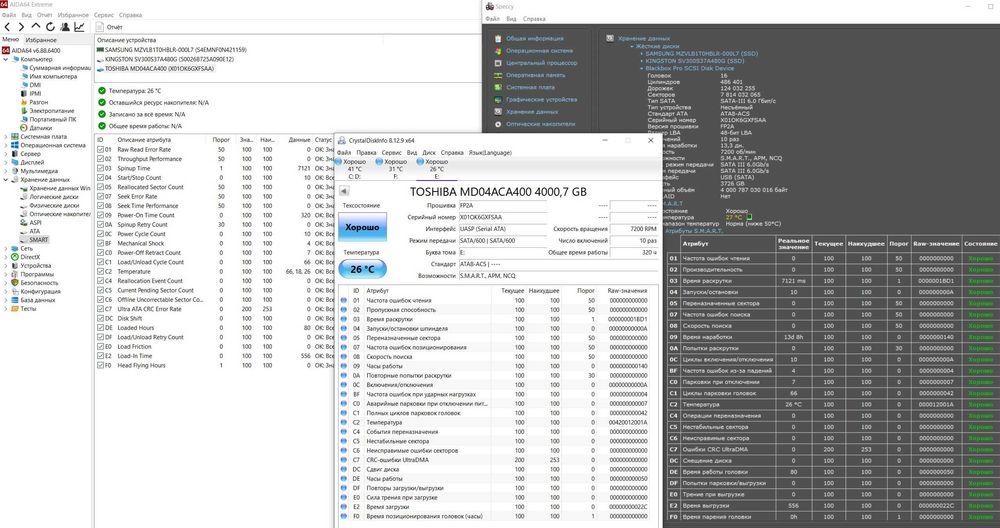This screenshot has width=1000, height=528.
Task: Open Физические диски tree item
Action: pos(54,205)
